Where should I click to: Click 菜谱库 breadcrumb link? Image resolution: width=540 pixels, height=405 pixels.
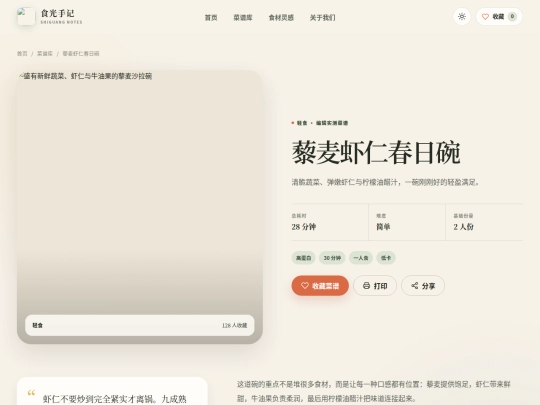(45, 53)
